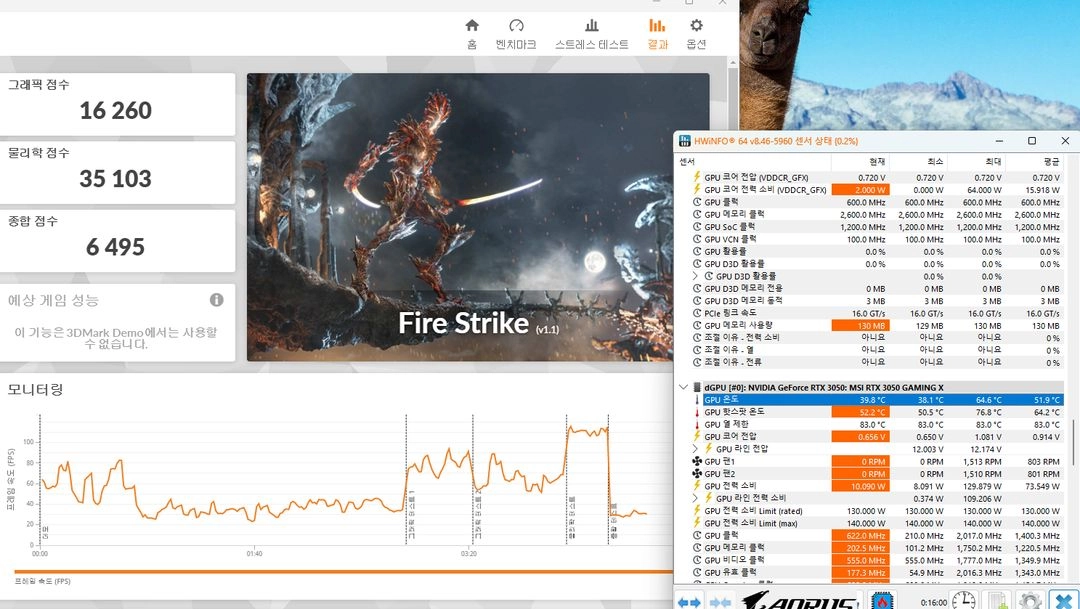Viewport: 1080px width, 609px height.
Task: Click icon of 조절 이유 - 열 row
Action: click(697, 350)
